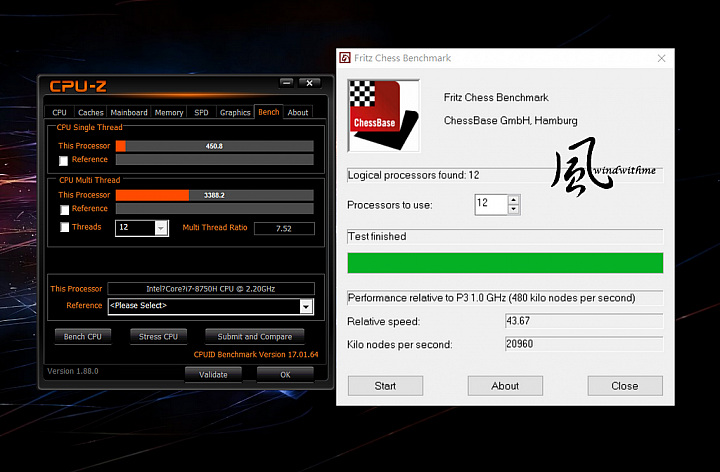This screenshot has height=472, width=720.
Task: Toggle the Threads checkbox
Action: [x=65, y=227]
